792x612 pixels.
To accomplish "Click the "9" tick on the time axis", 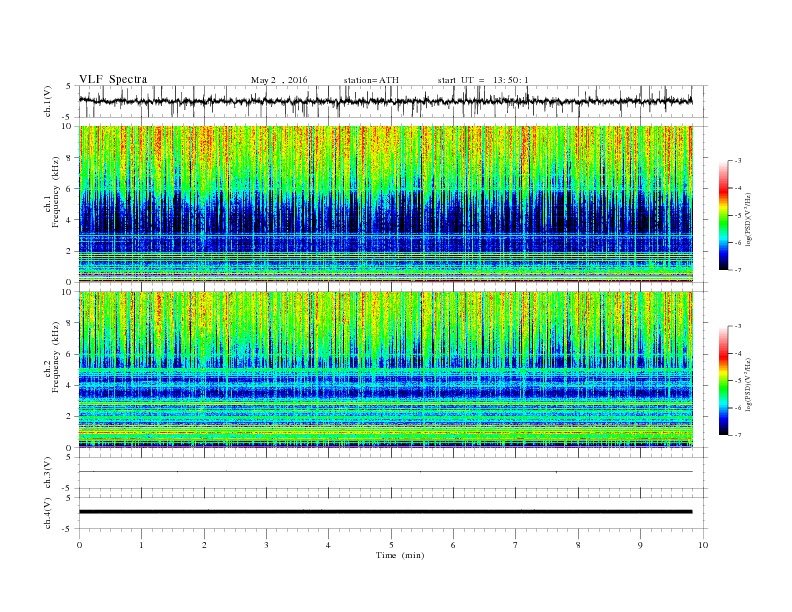I will (640, 545).
